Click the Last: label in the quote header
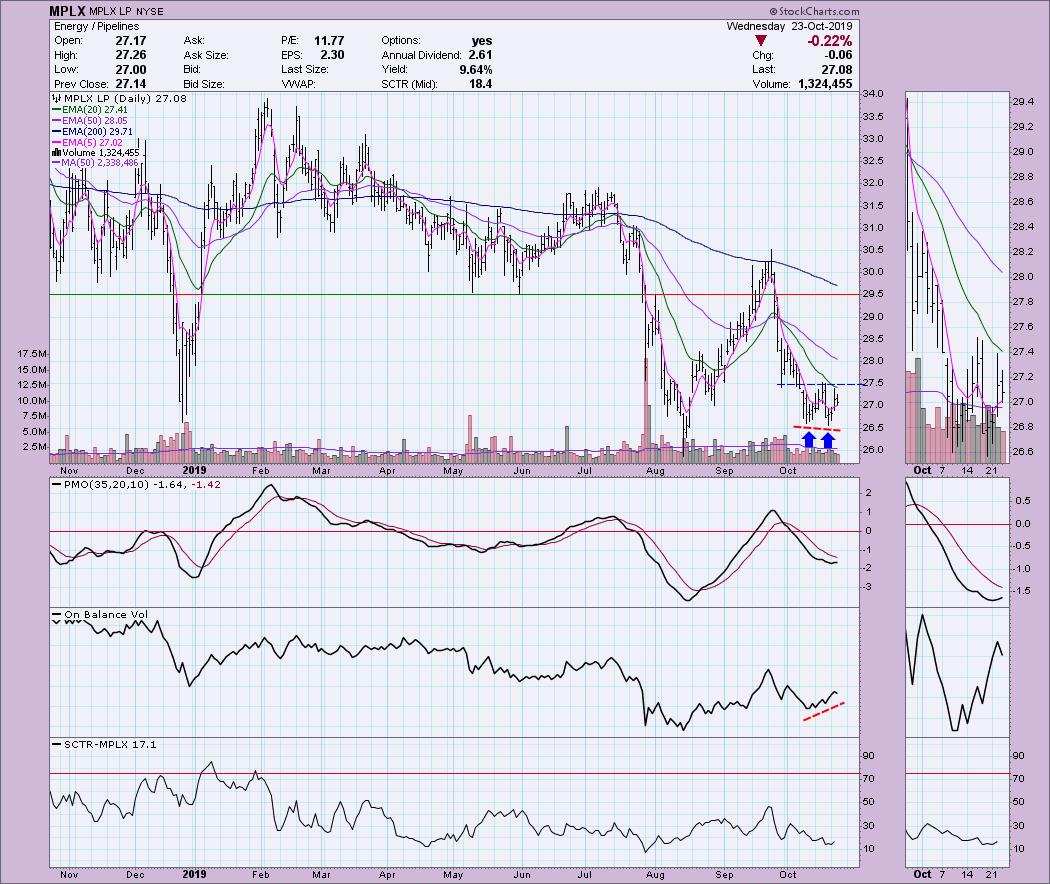The width and height of the screenshot is (1050, 884). 763,70
